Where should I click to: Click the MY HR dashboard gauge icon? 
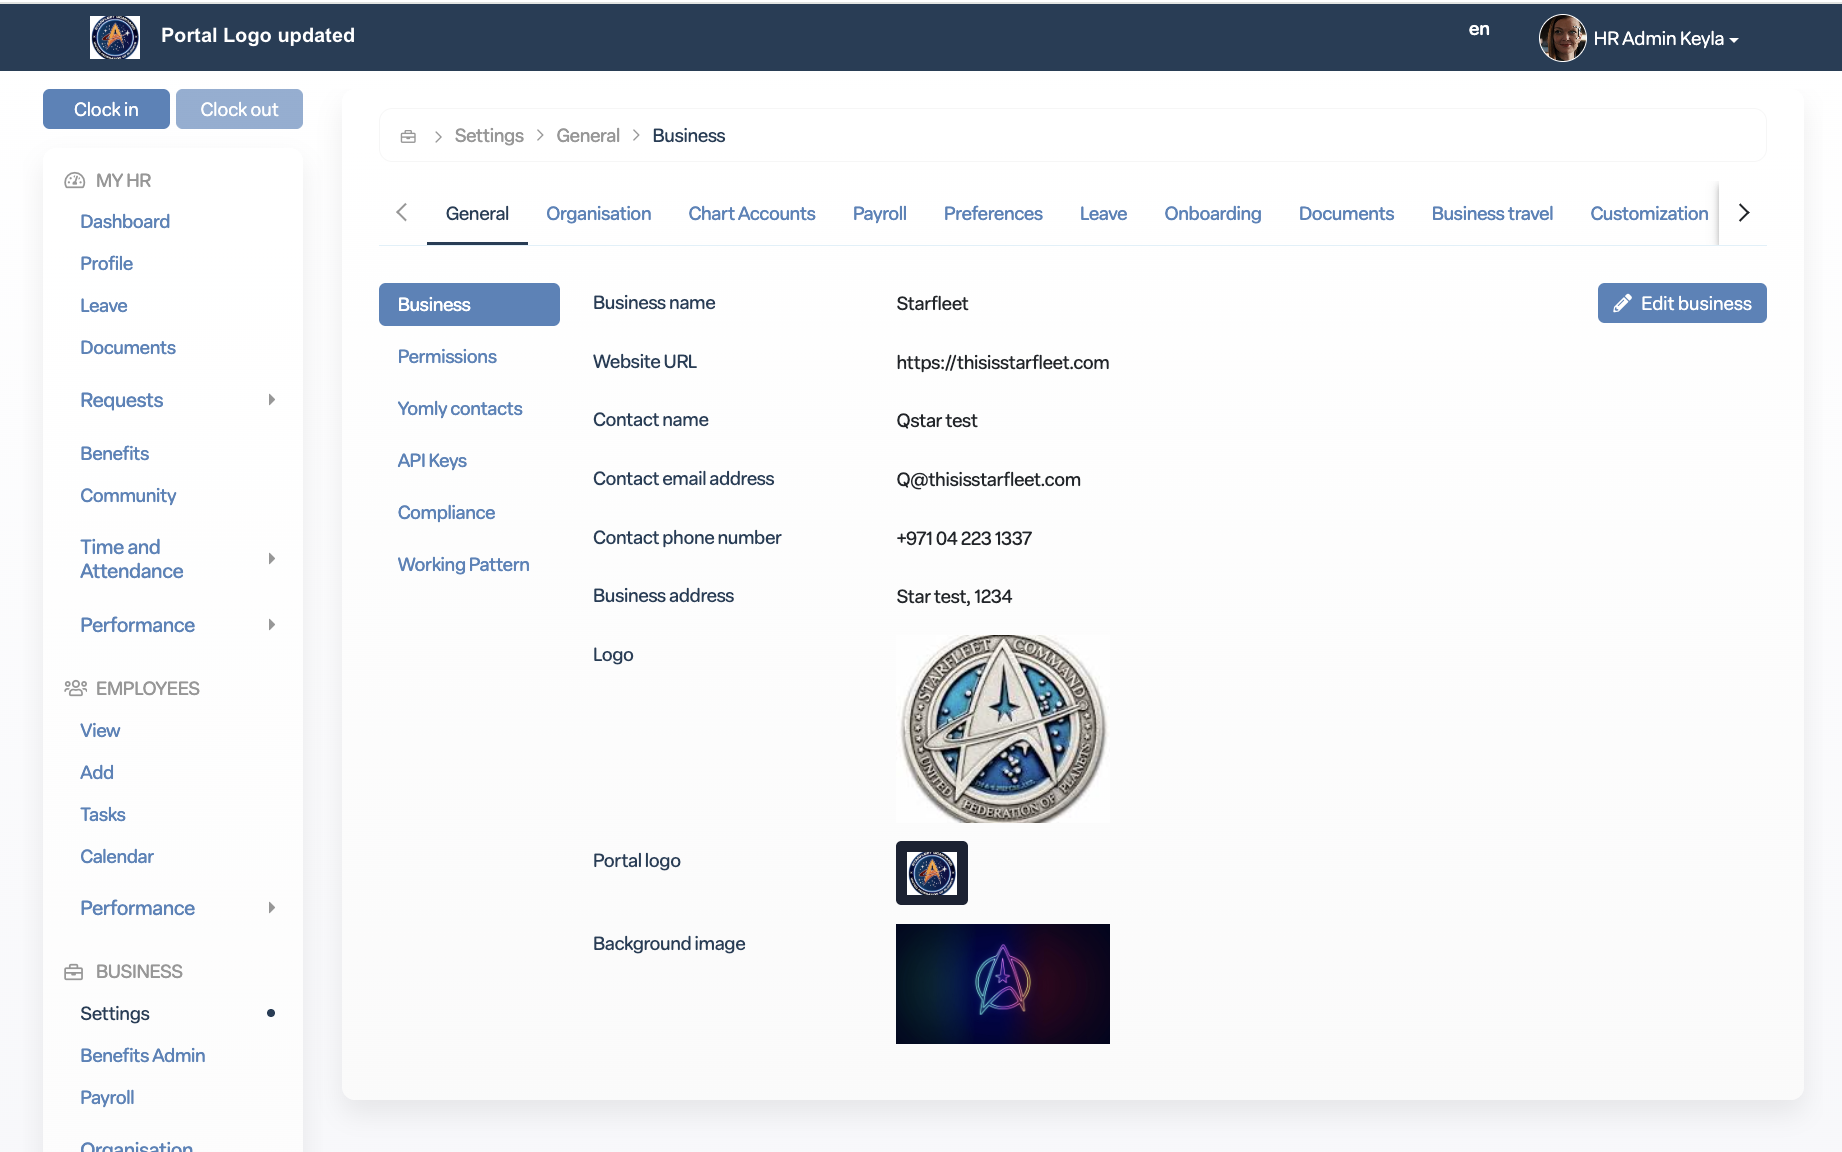point(75,181)
